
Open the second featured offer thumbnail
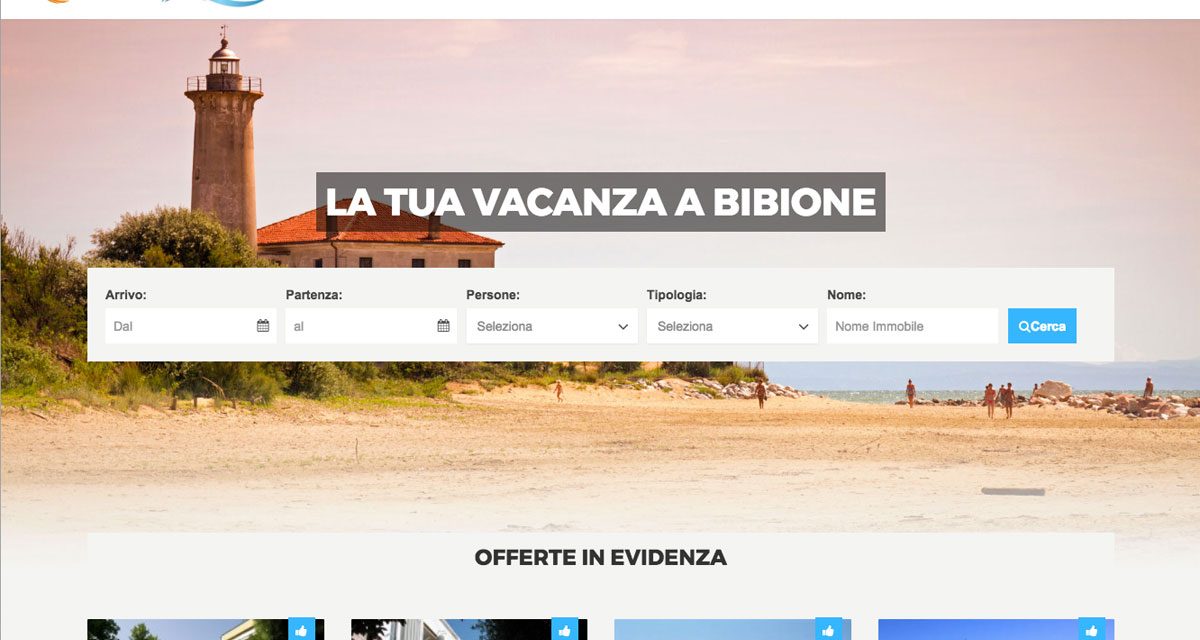[469, 630]
